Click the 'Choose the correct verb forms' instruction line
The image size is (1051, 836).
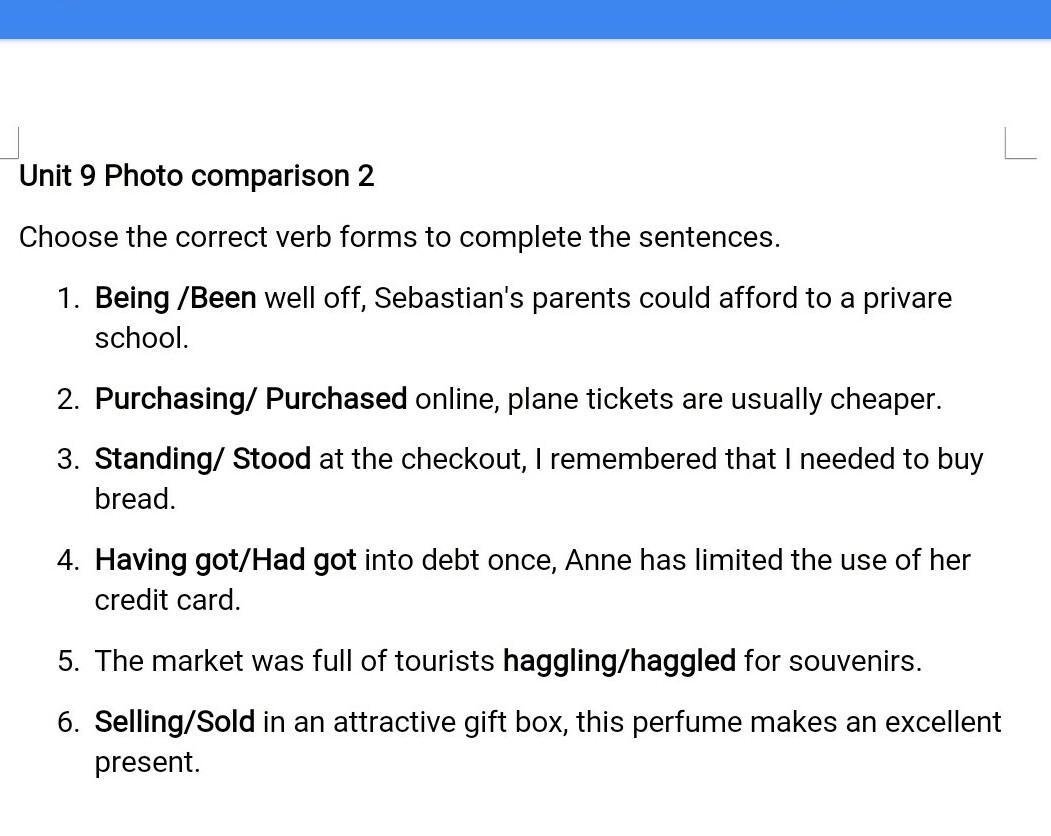(x=398, y=237)
